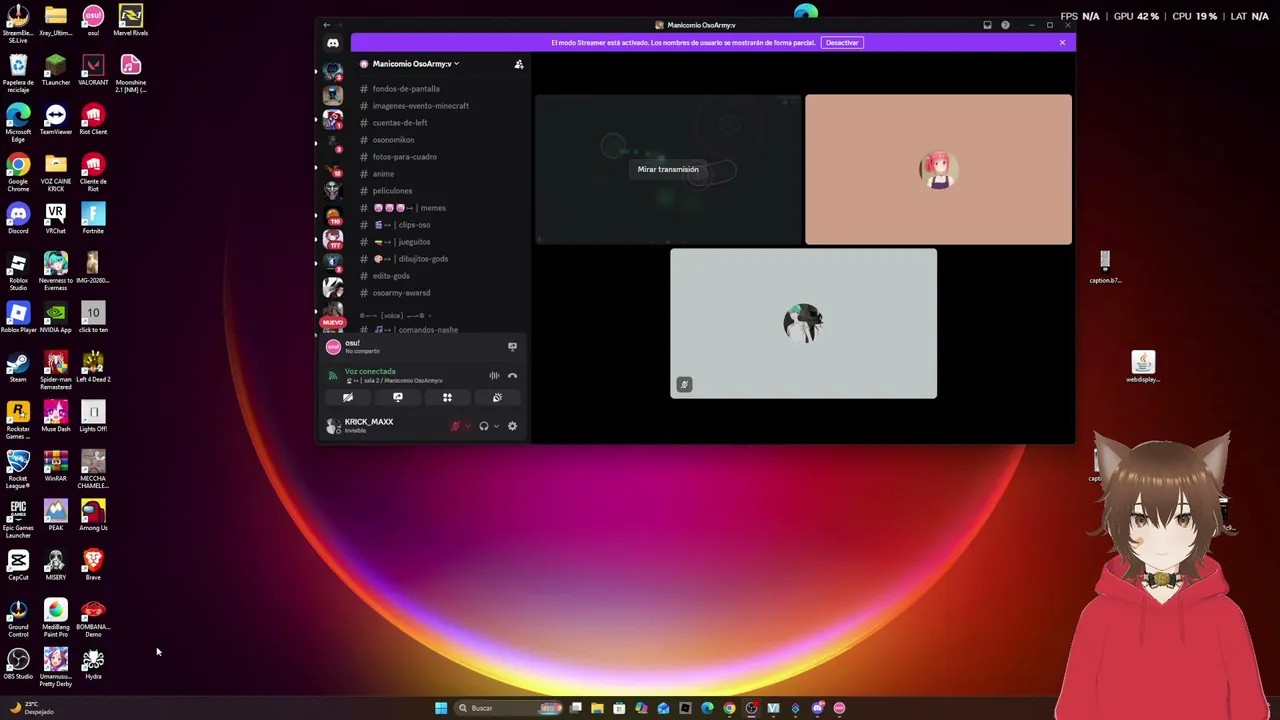
Task: Share your screen from the voice panel
Action: [x=398, y=398]
